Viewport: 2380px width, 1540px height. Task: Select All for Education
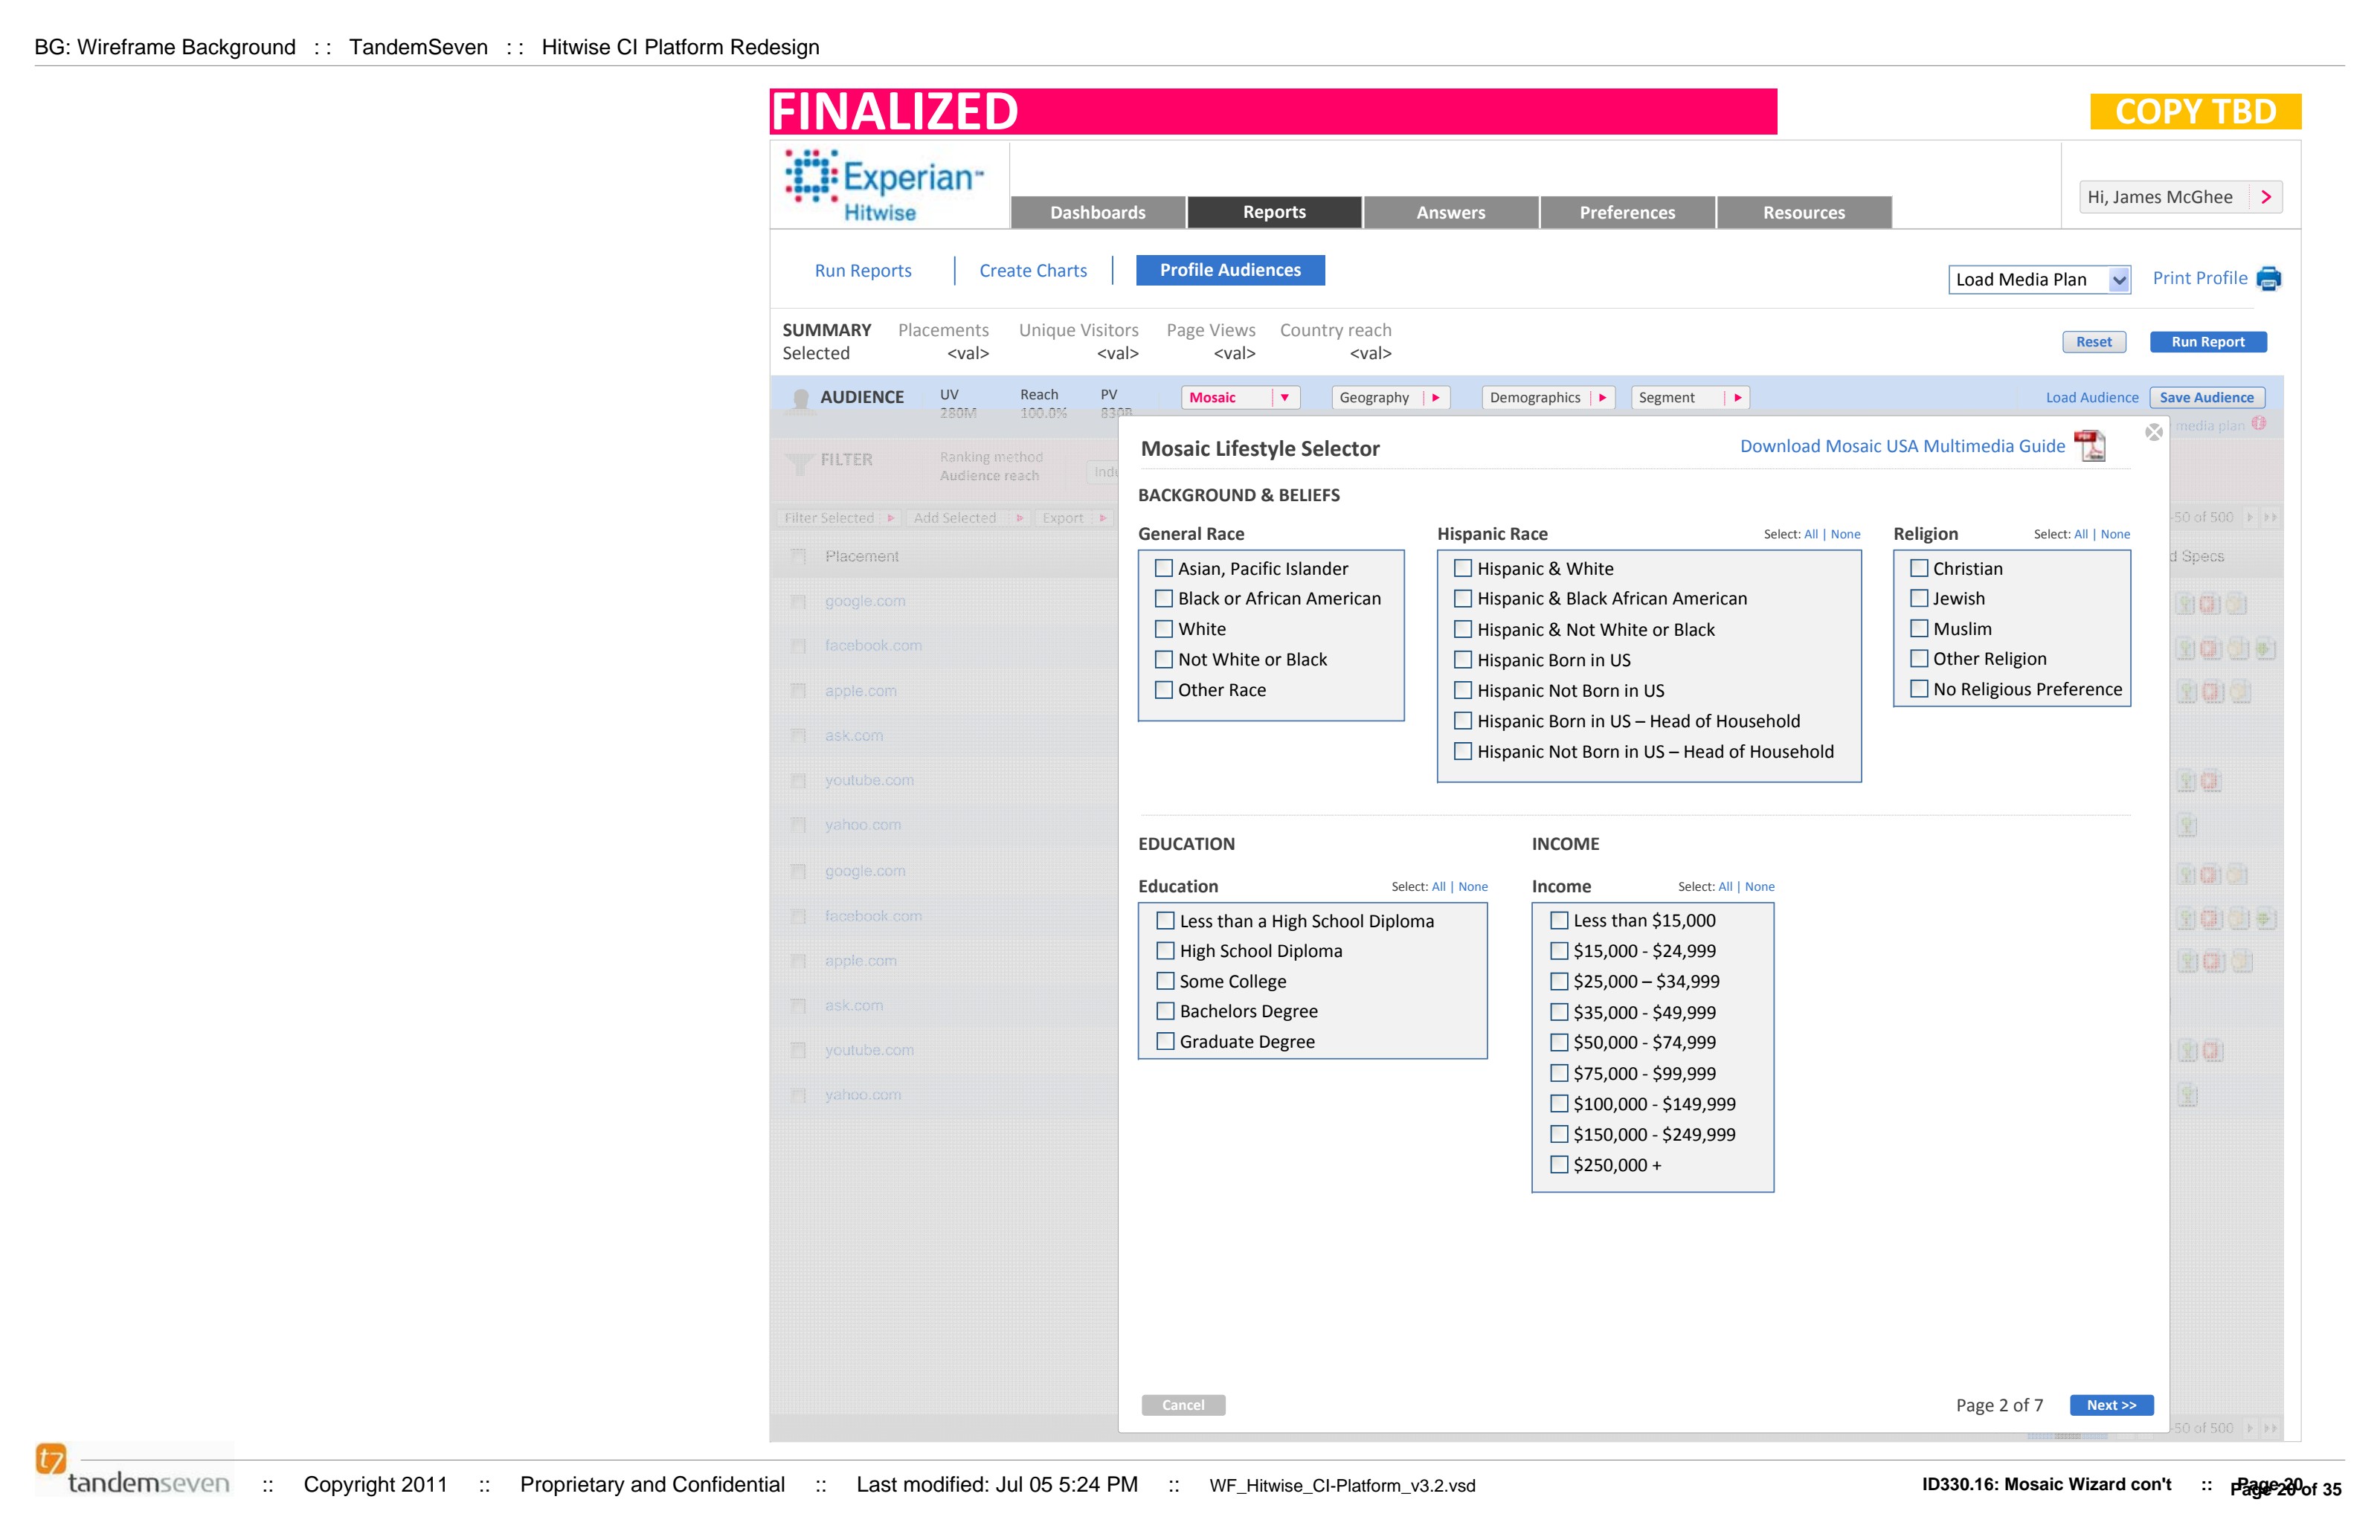(x=1439, y=887)
